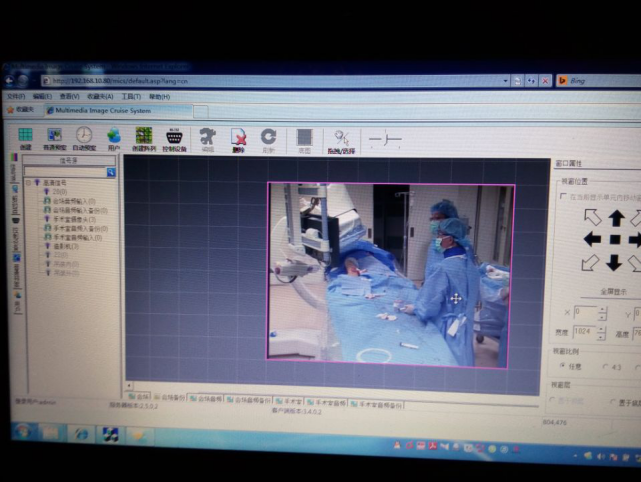The image size is (641, 482).
Task: Click the left arrow in window position pad
Action: pyautogui.click(x=592, y=239)
